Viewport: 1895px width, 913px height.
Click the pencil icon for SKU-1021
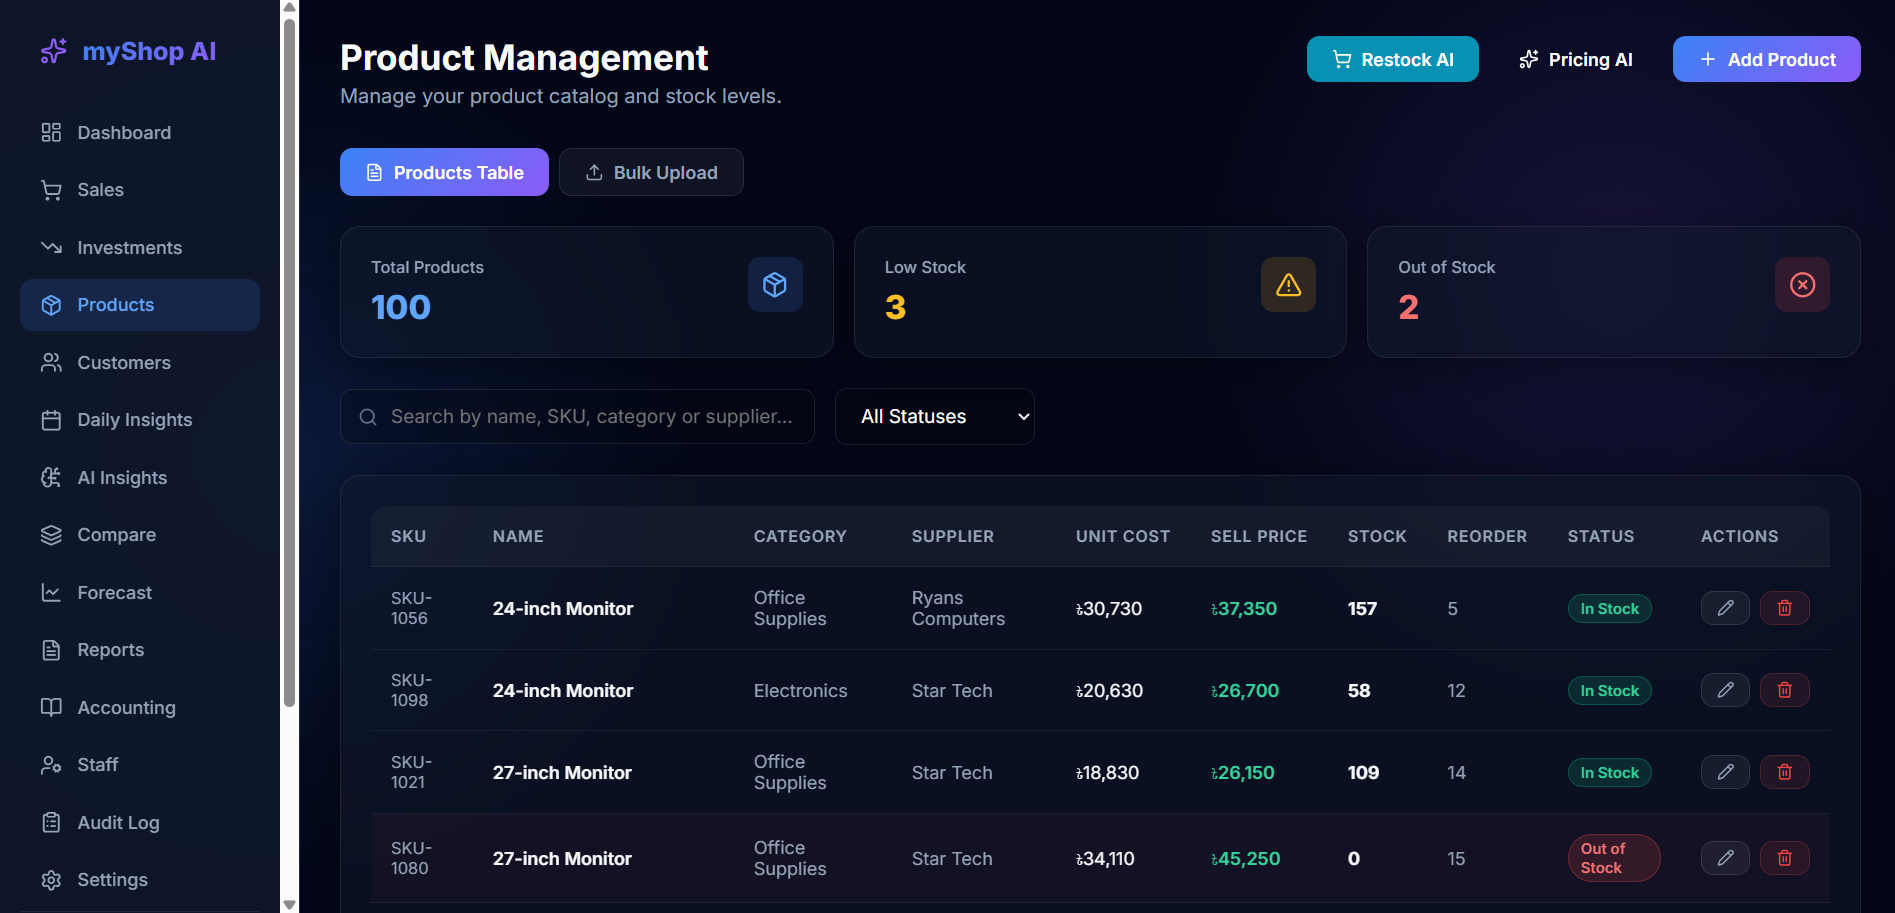pyautogui.click(x=1725, y=772)
